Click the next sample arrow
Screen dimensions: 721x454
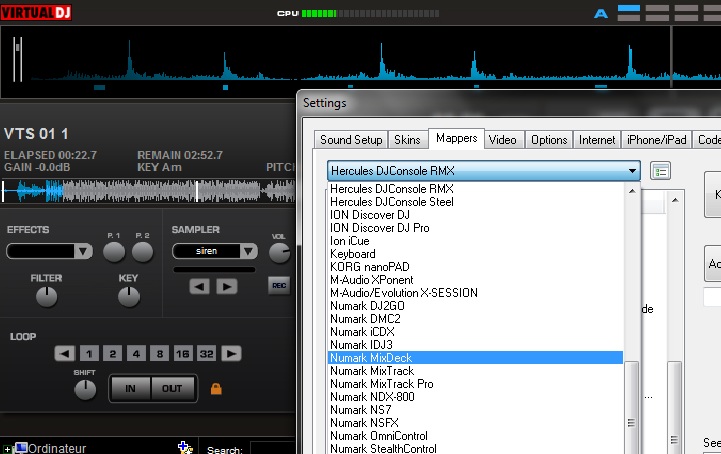pyautogui.click(x=227, y=287)
